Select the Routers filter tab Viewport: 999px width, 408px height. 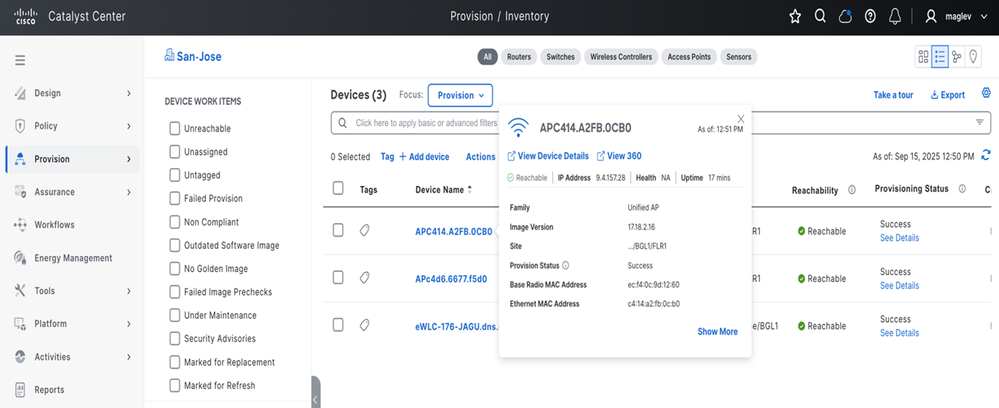point(519,57)
